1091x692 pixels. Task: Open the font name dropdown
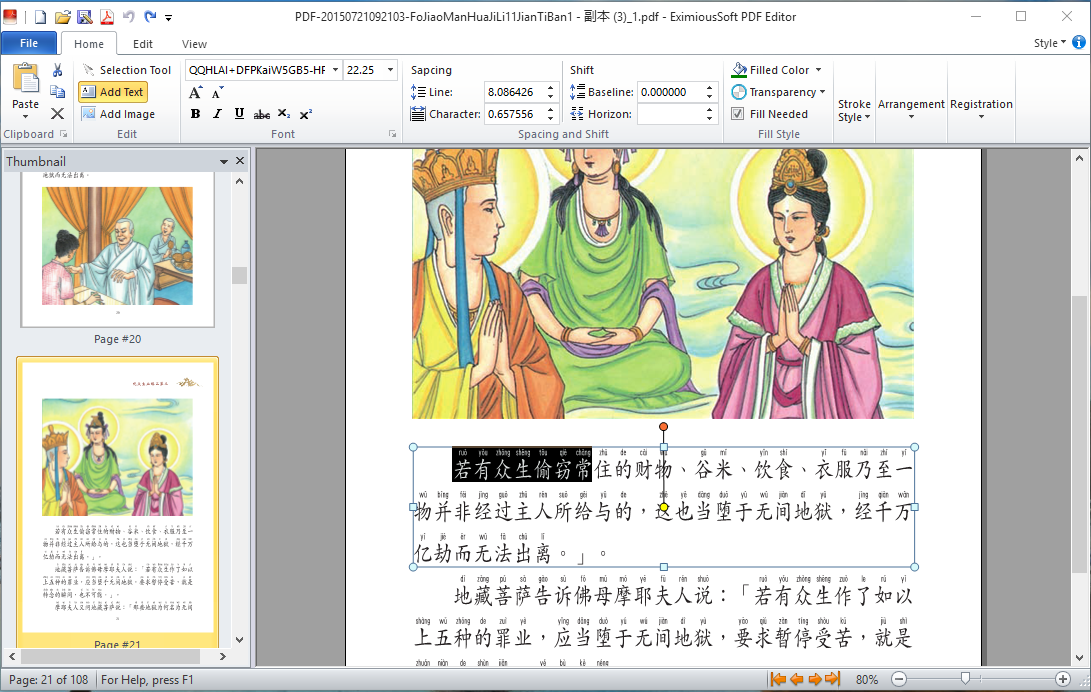coord(333,70)
